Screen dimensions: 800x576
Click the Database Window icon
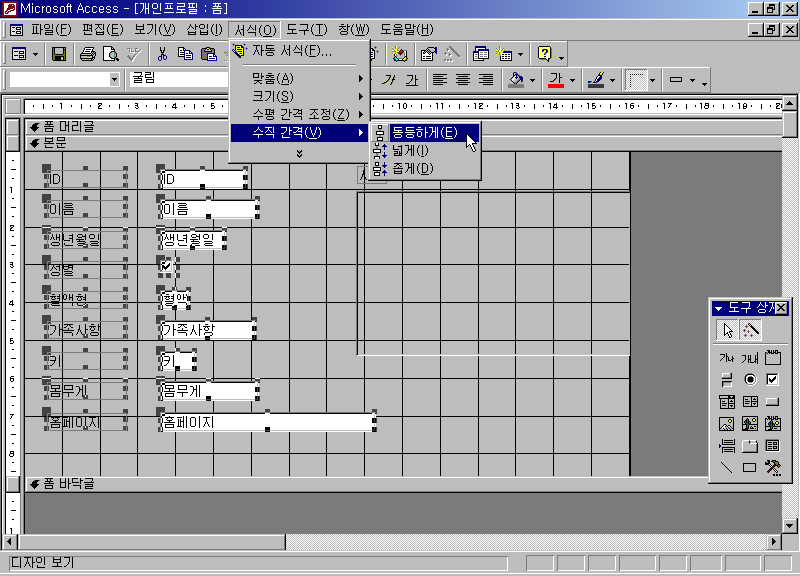click(x=481, y=54)
